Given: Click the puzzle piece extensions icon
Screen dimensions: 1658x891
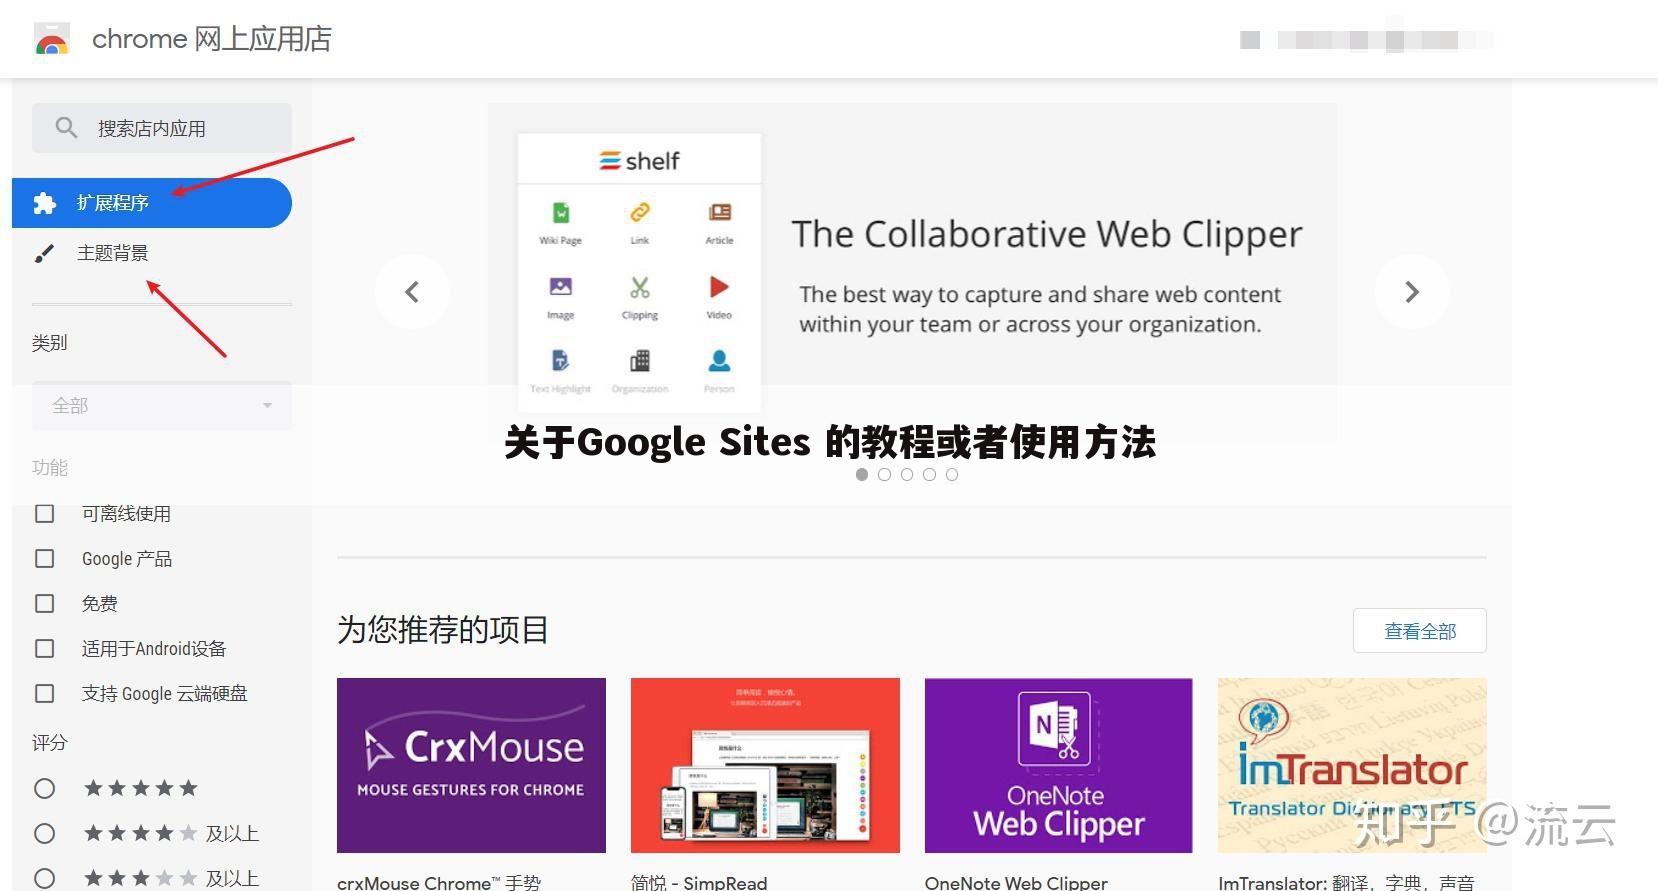Looking at the screenshot, I should [x=45, y=203].
